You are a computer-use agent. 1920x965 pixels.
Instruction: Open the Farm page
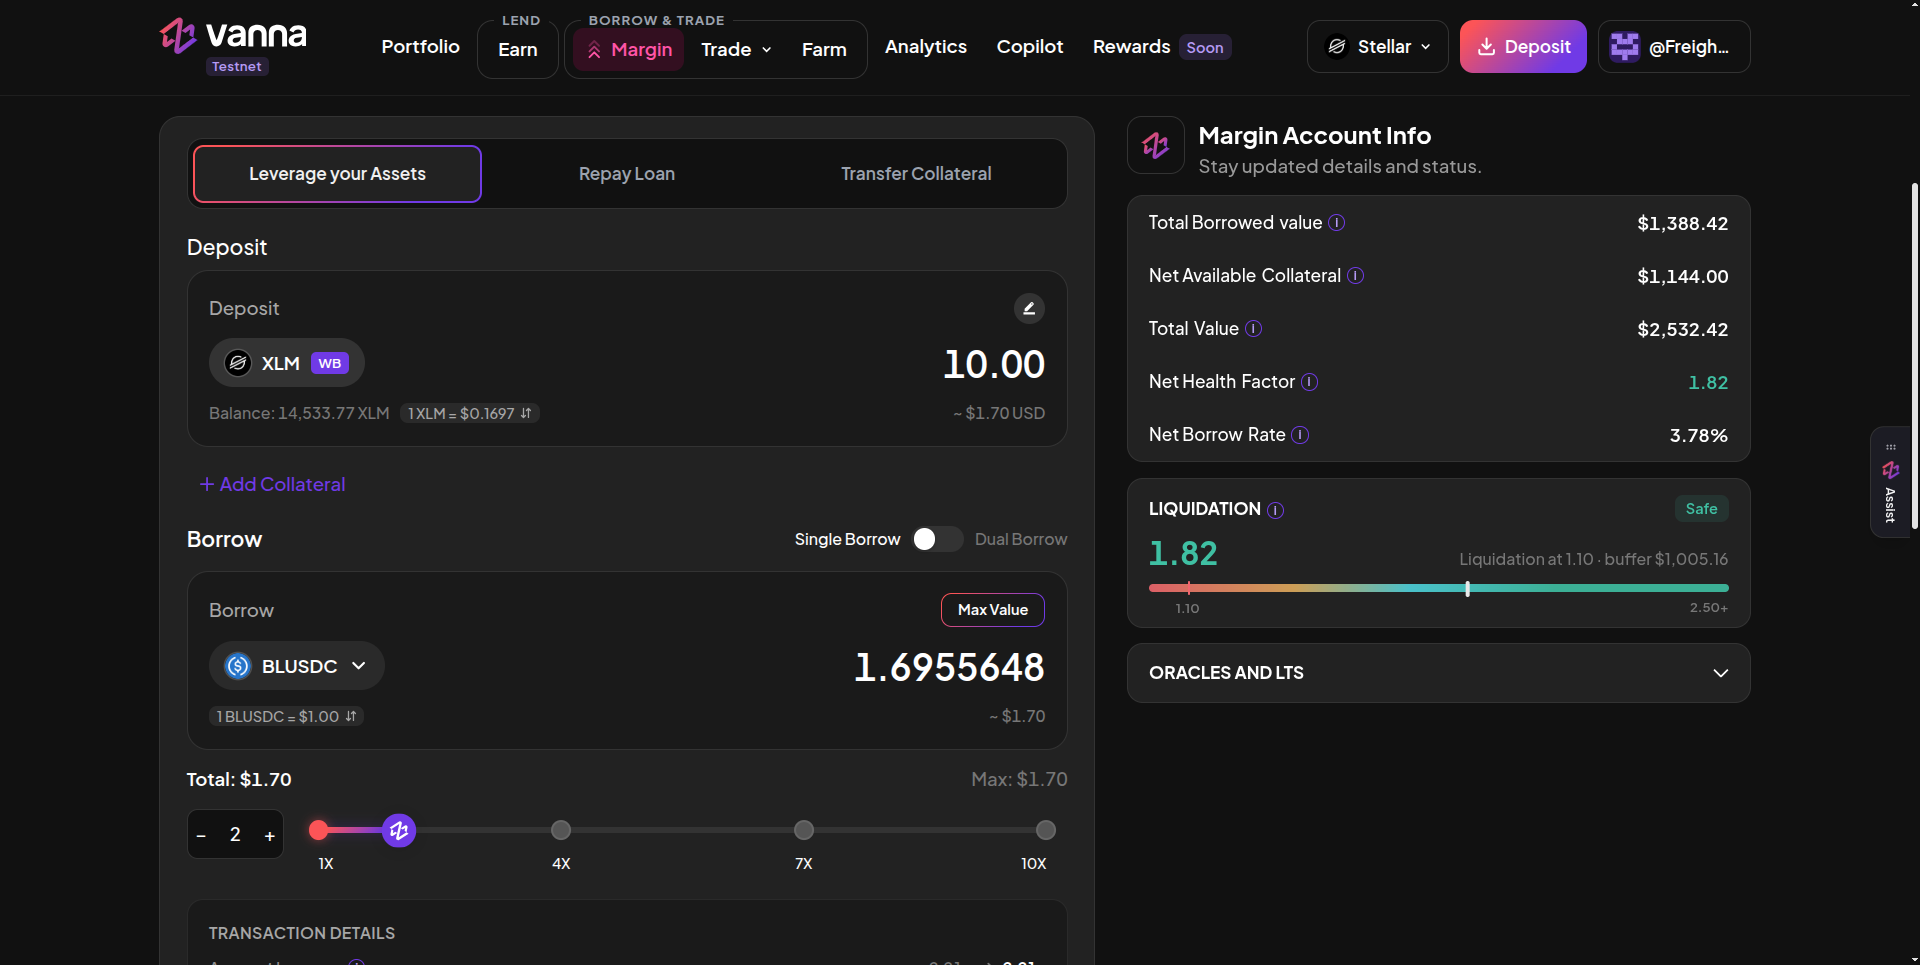click(x=824, y=50)
